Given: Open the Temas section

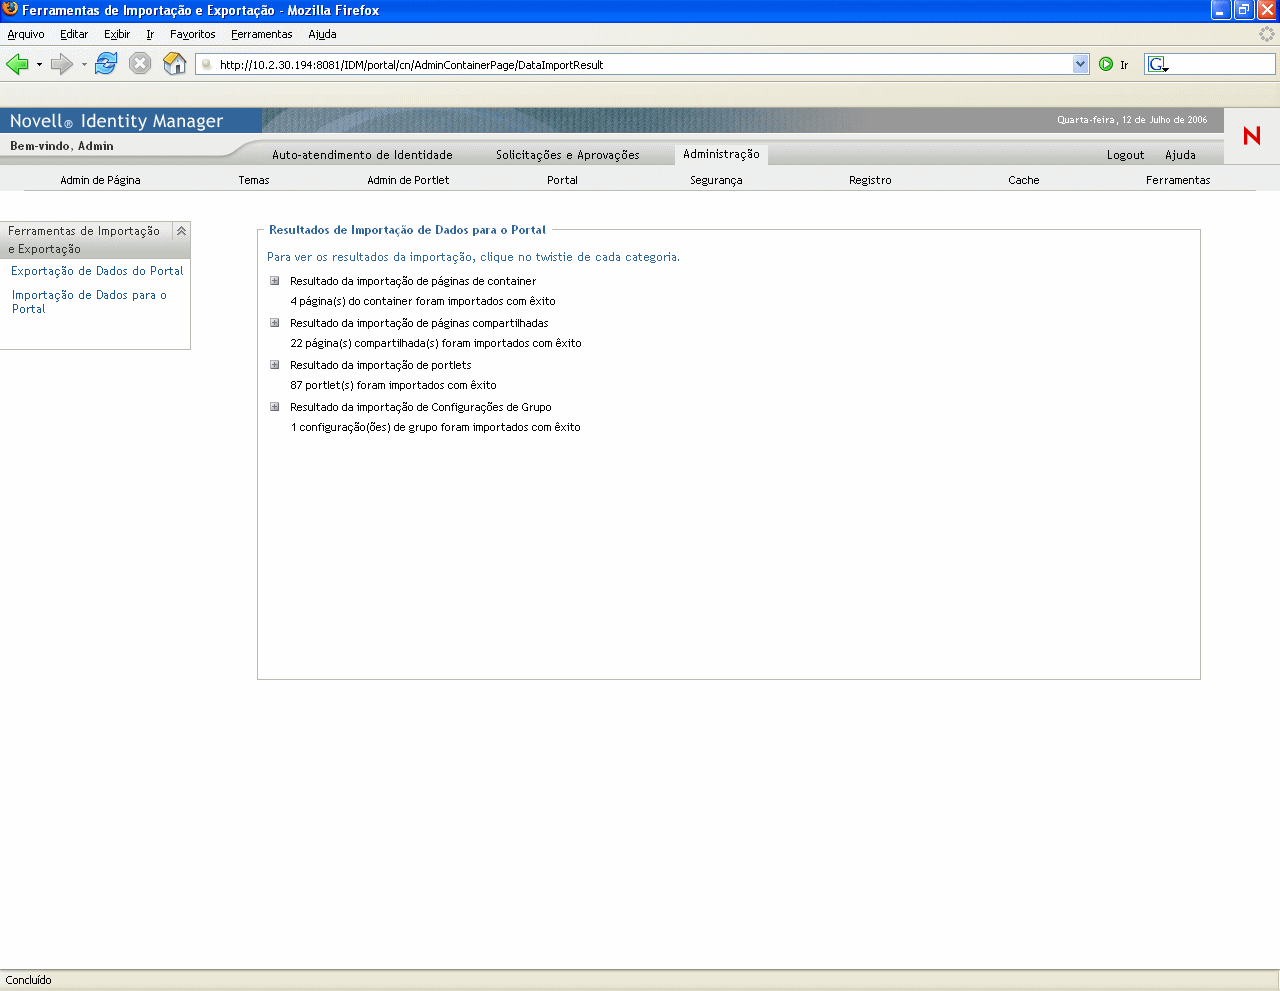Looking at the screenshot, I should (254, 180).
